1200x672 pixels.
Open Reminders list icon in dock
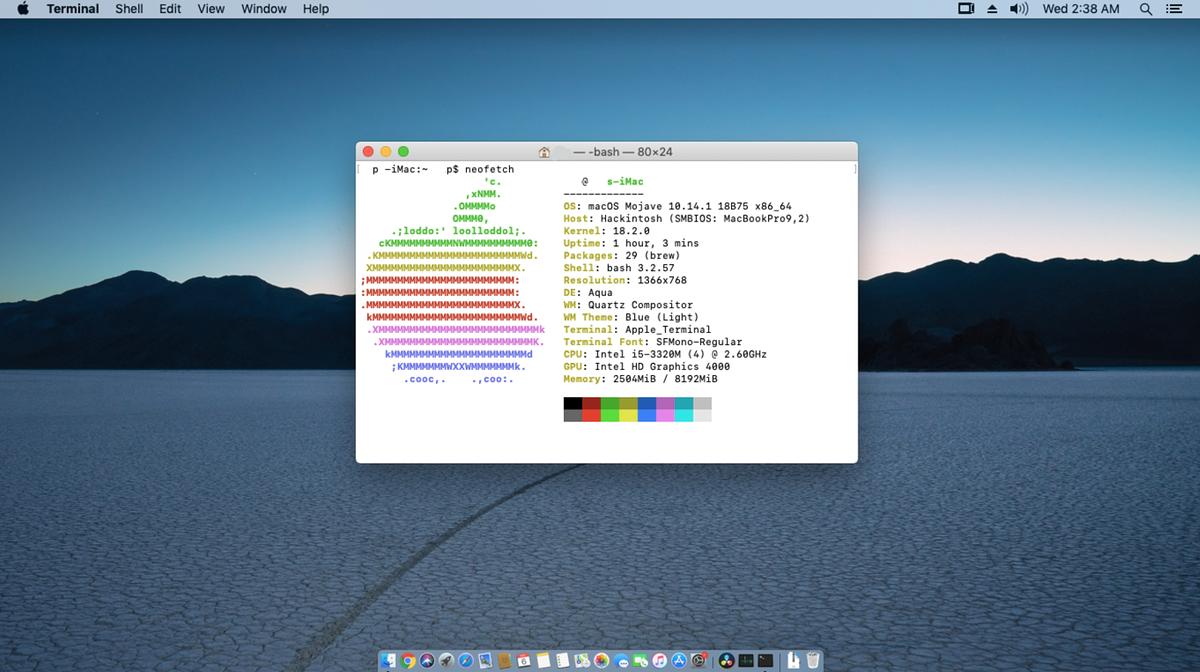click(562, 660)
